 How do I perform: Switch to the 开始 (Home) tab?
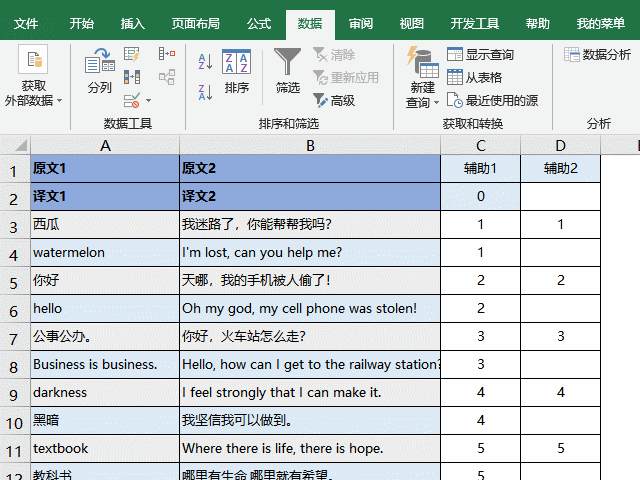(82, 24)
